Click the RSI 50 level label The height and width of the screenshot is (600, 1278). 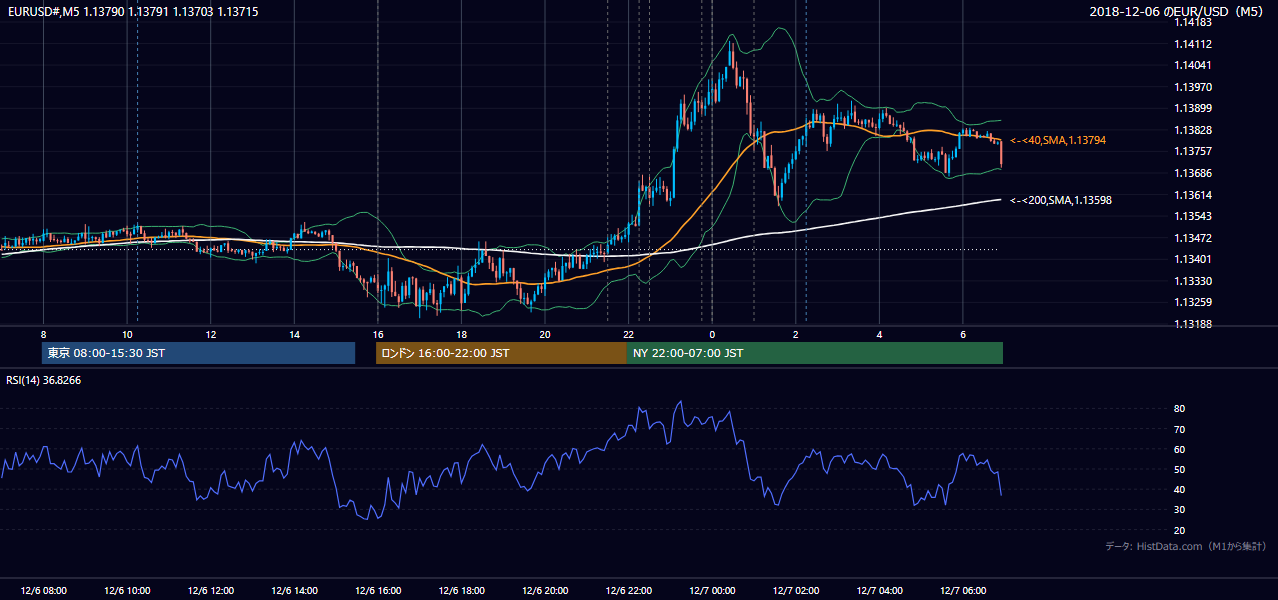1180,469
